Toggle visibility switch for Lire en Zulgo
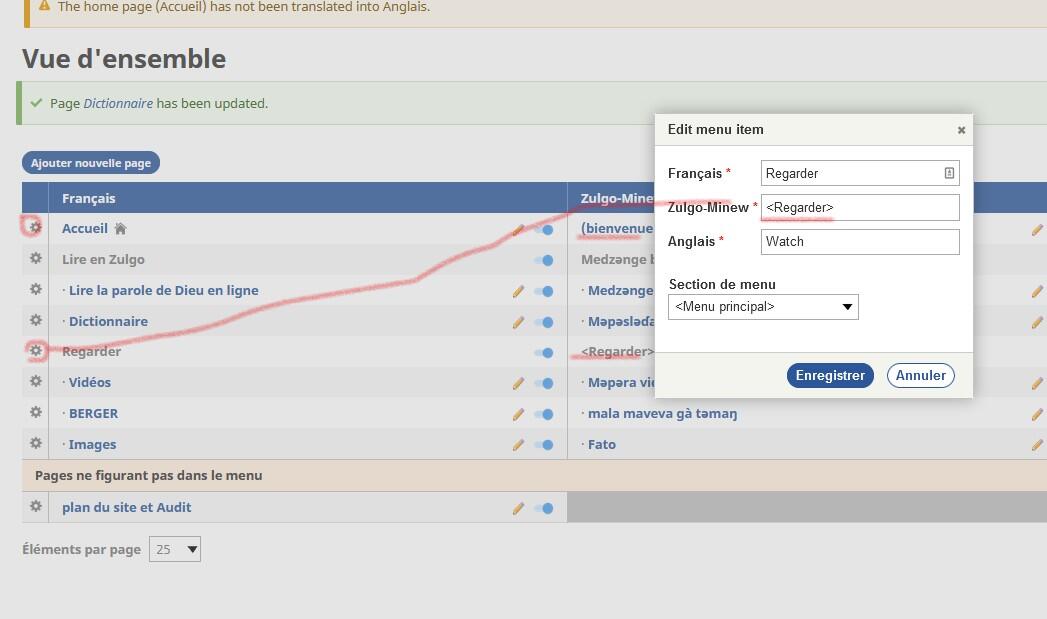1047x619 pixels. click(x=544, y=260)
